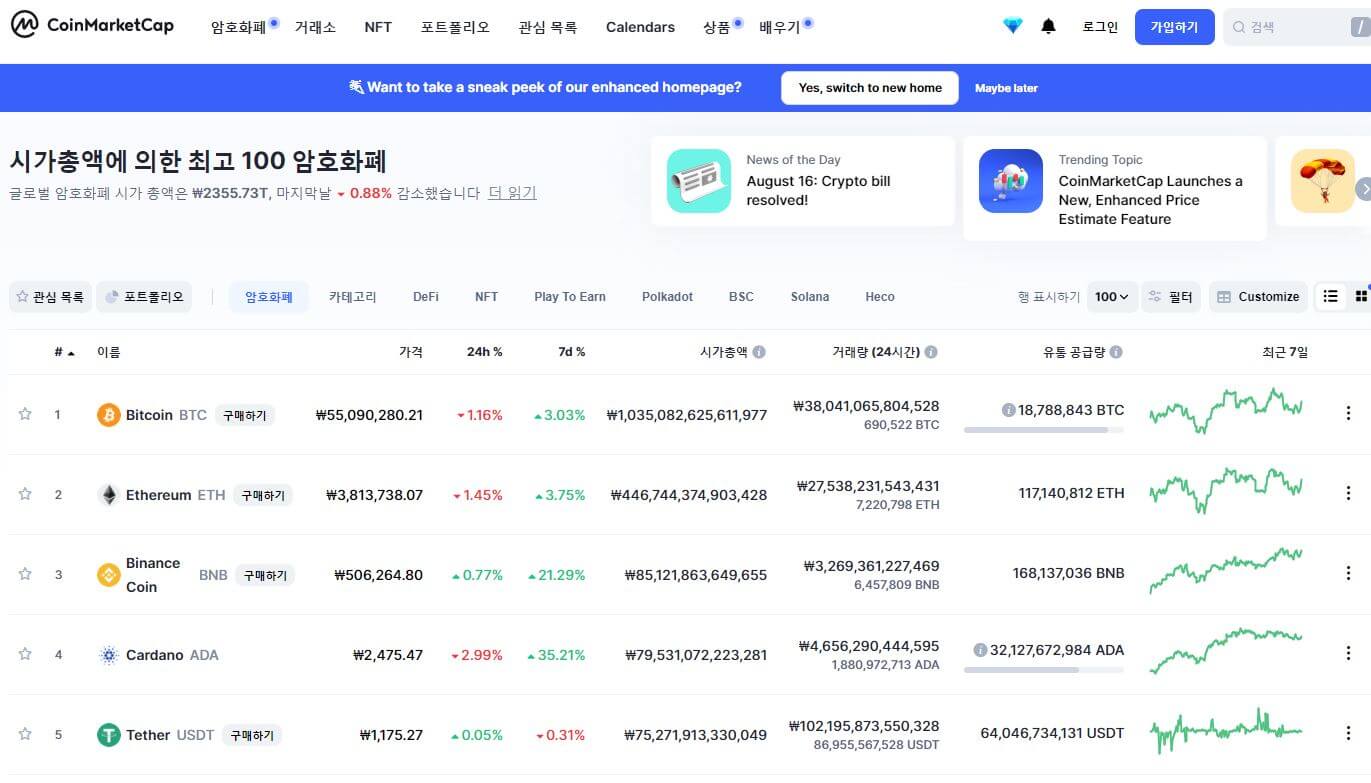
Task: Sort by the # rank column
Action: (x=64, y=352)
